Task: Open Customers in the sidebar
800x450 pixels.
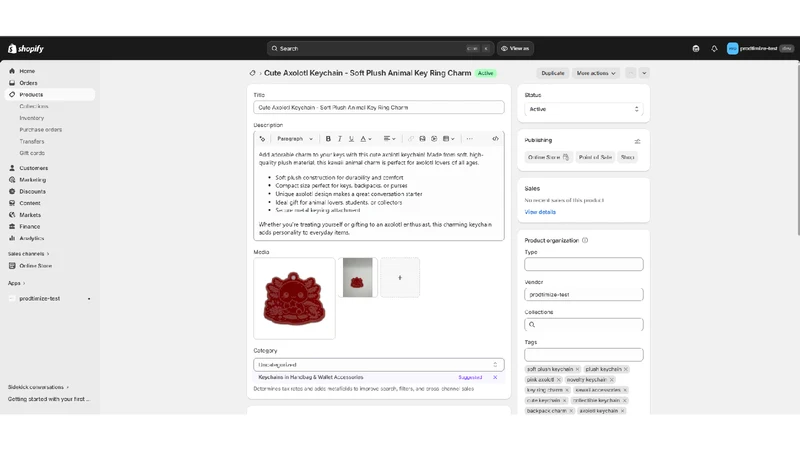Action: [34, 168]
